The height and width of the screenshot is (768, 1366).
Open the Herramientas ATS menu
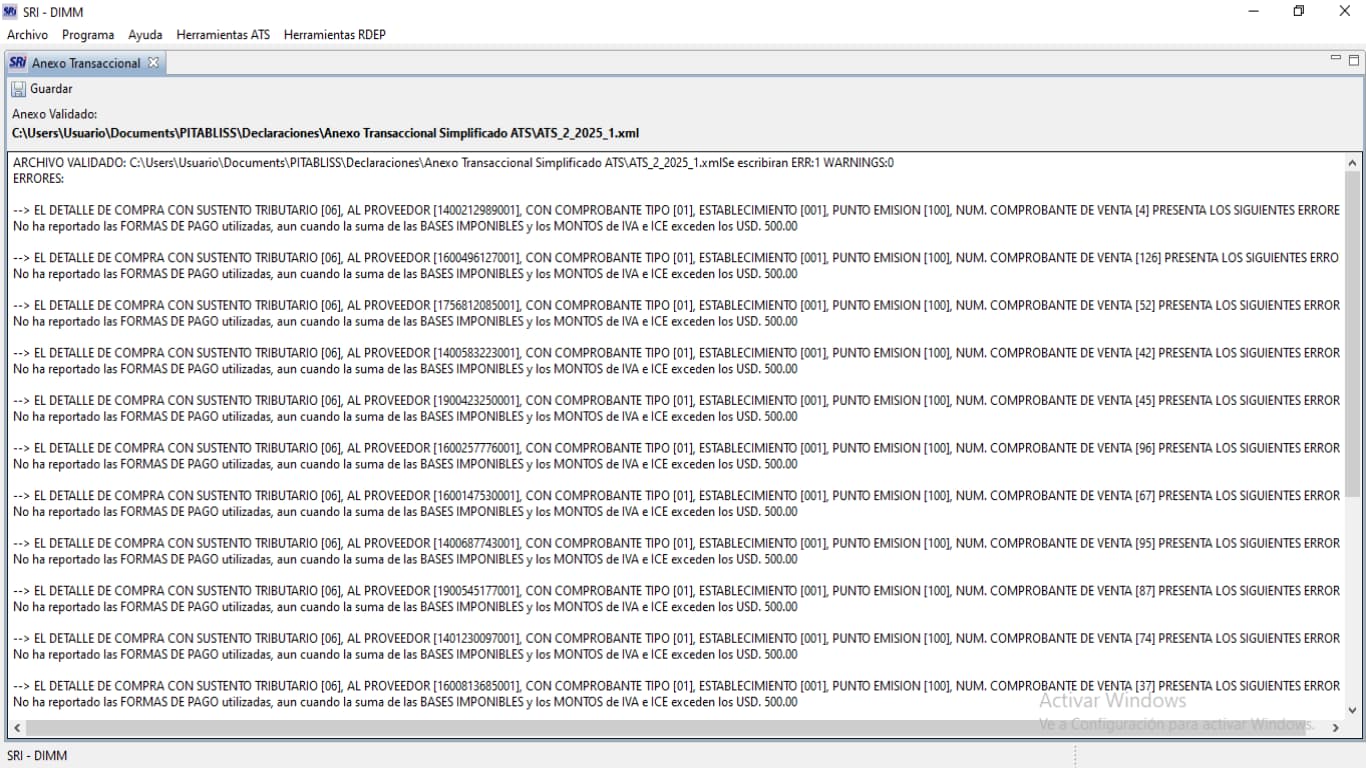pos(223,35)
